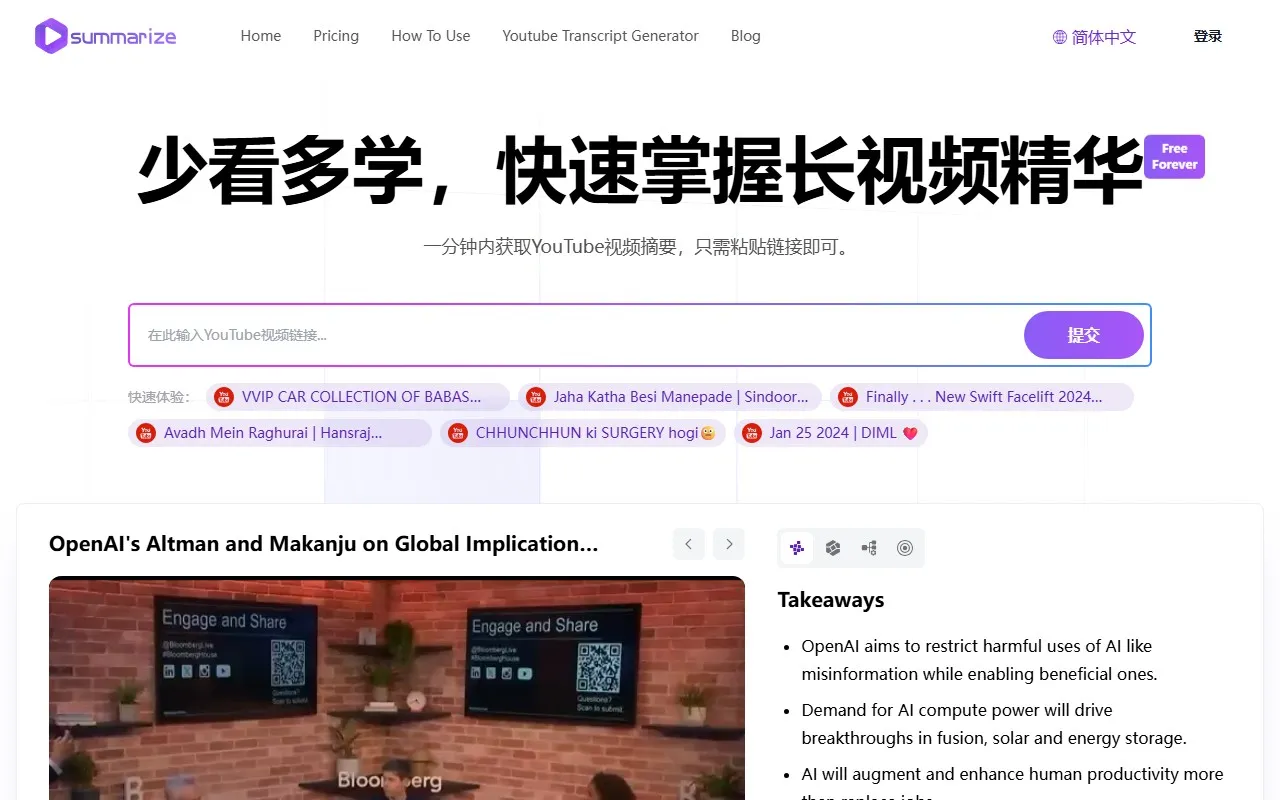
Task: Switch to the hexagon cube view icon
Action: coord(833,548)
